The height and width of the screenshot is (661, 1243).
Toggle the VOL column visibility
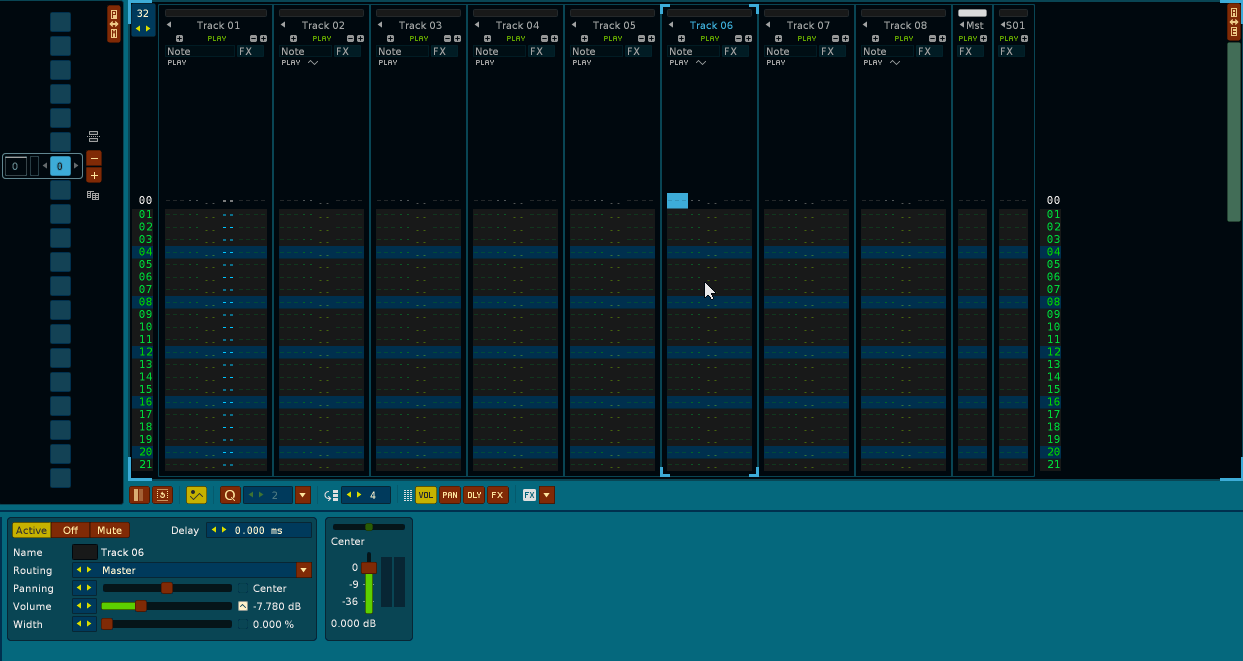click(426, 495)
